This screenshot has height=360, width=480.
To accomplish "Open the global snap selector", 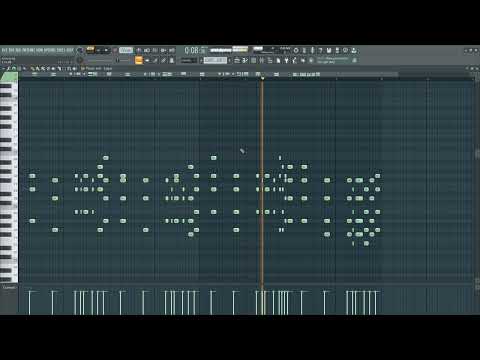I will (x=188, y=60).
